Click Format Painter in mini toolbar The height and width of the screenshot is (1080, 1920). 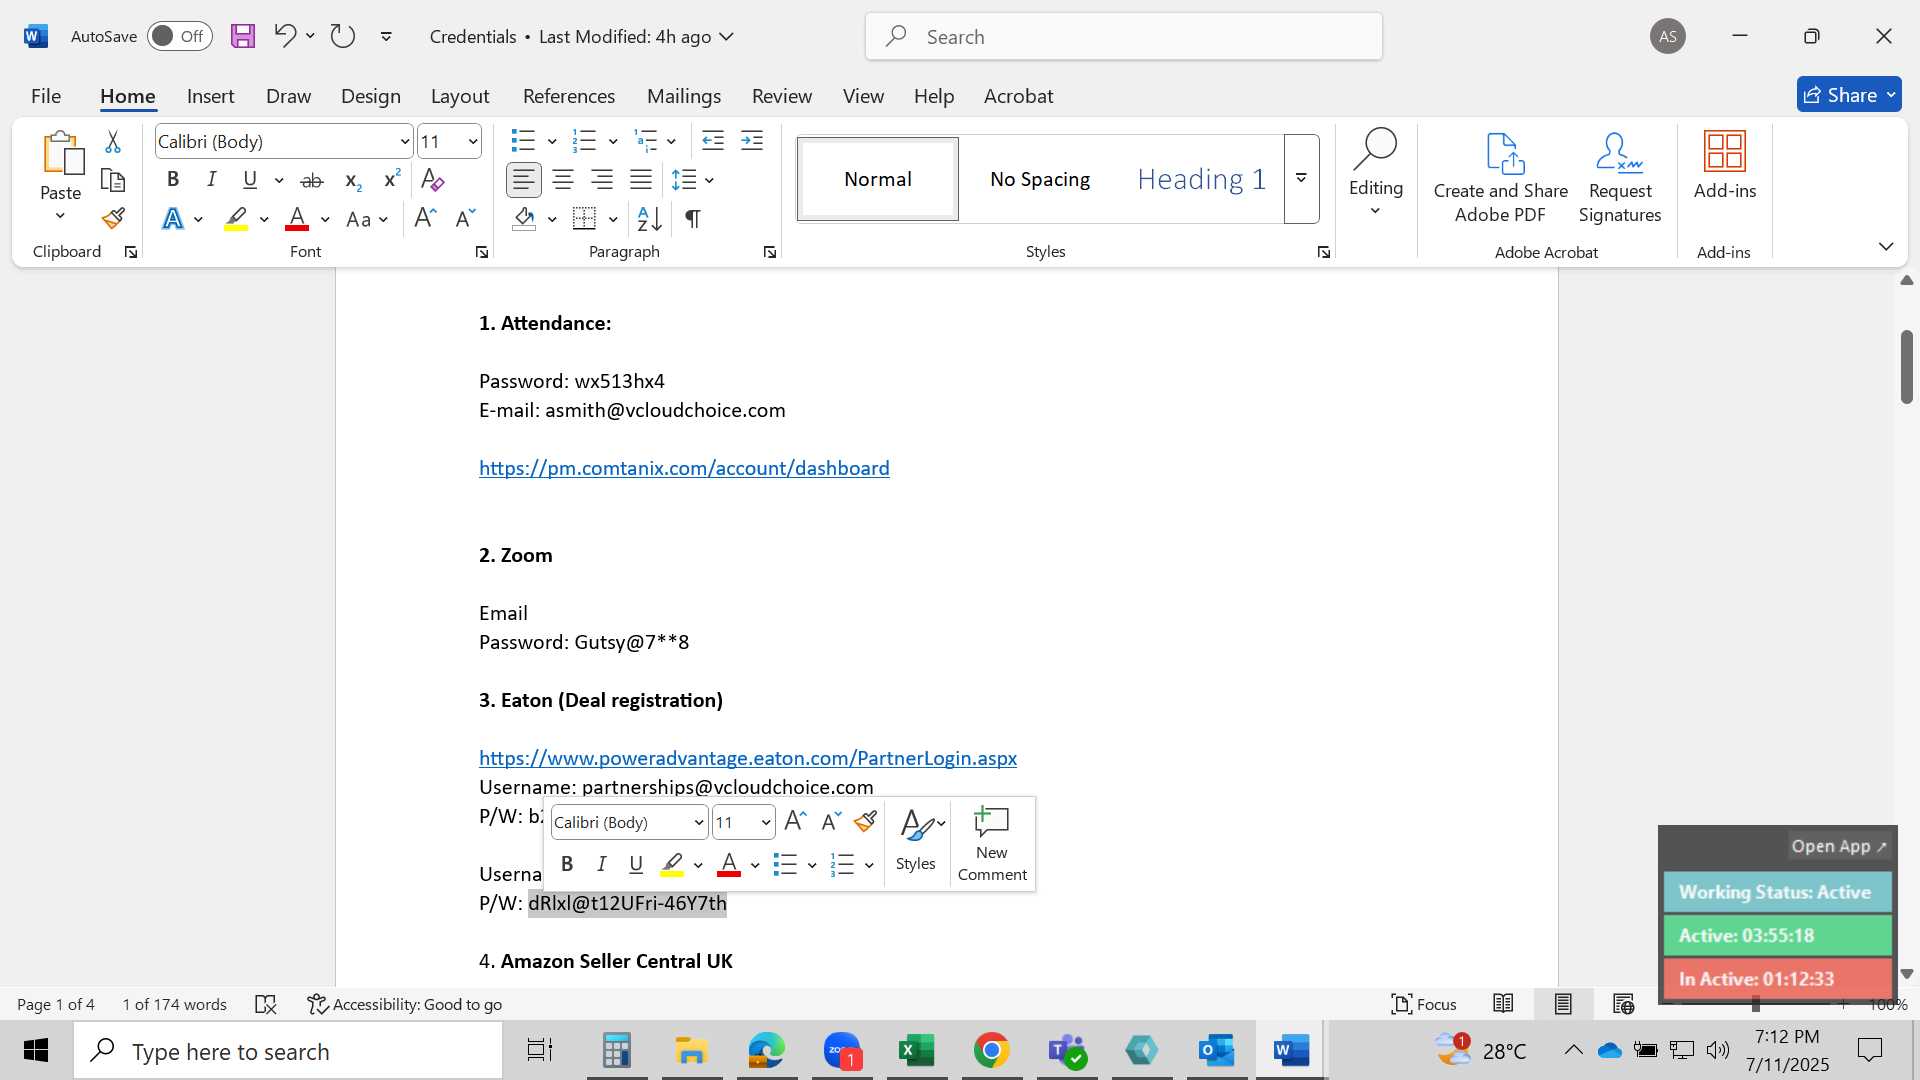point(865,822)
